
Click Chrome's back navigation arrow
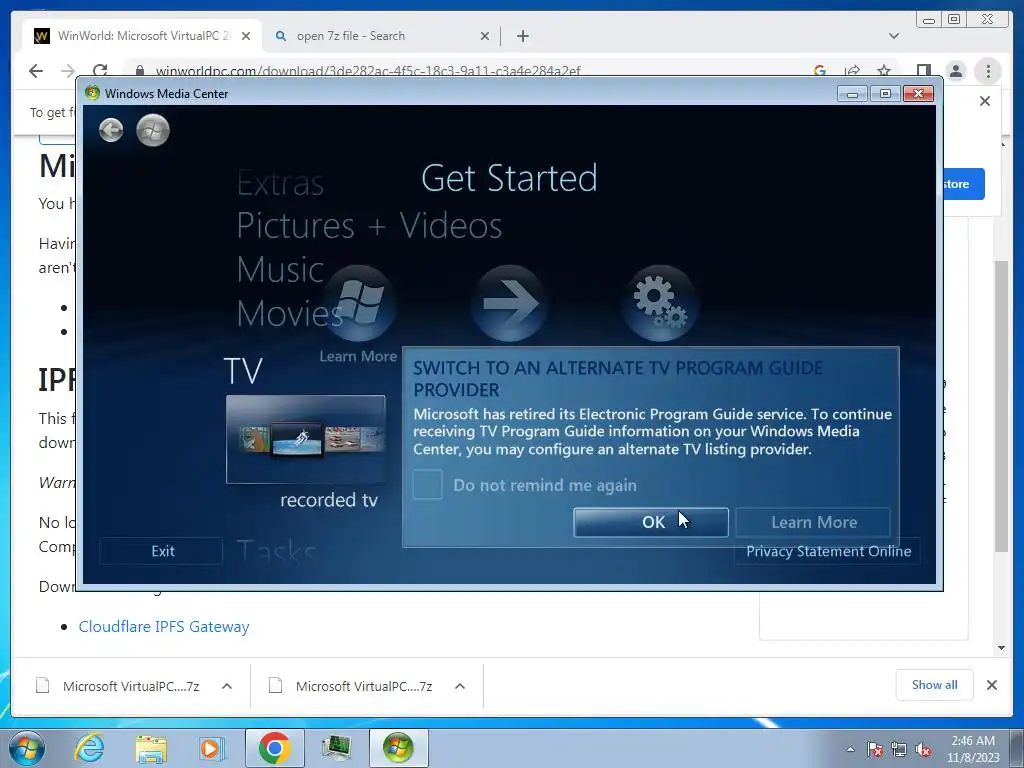pos(37,71)
